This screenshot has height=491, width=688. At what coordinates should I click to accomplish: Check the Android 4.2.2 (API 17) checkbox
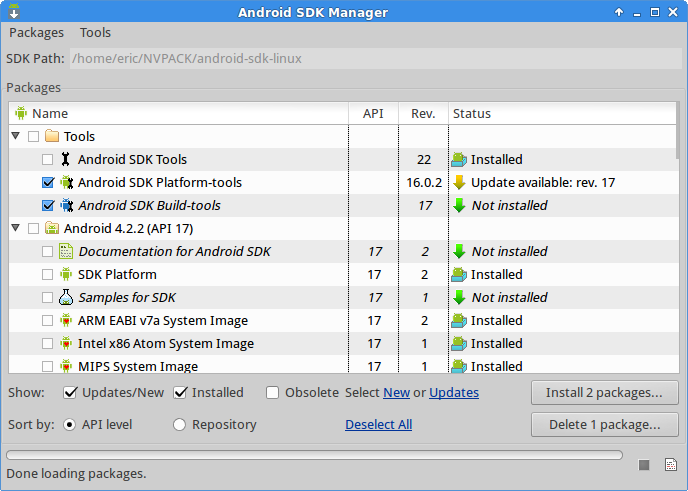[x=33, y=228]
